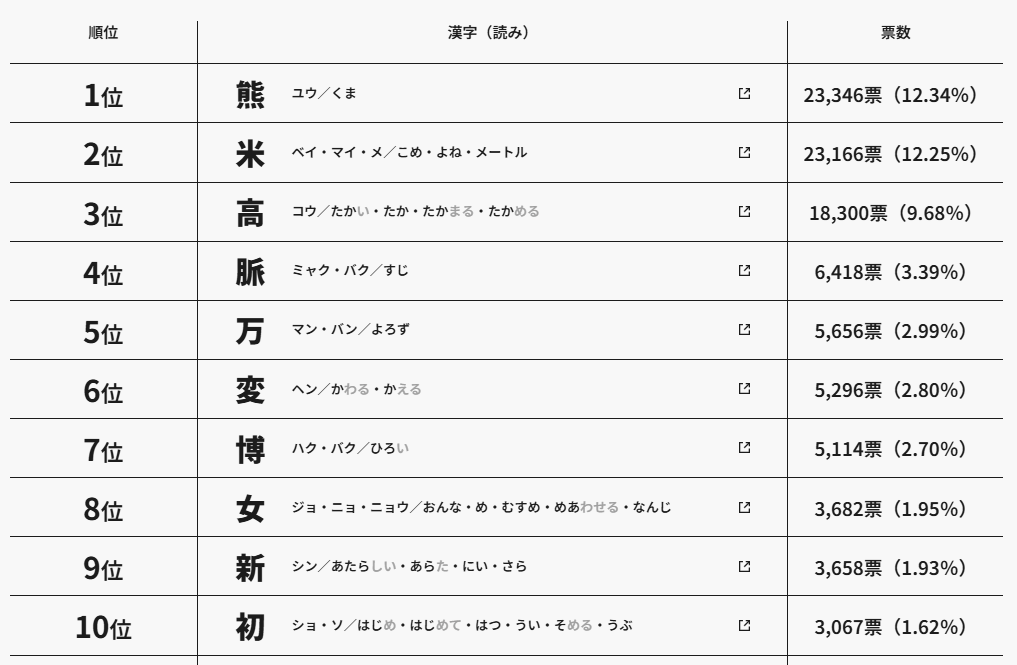Click the 漢字（読み）column header
The width and height of the screenshot is (1017, 665).
(x=488, y=33)
